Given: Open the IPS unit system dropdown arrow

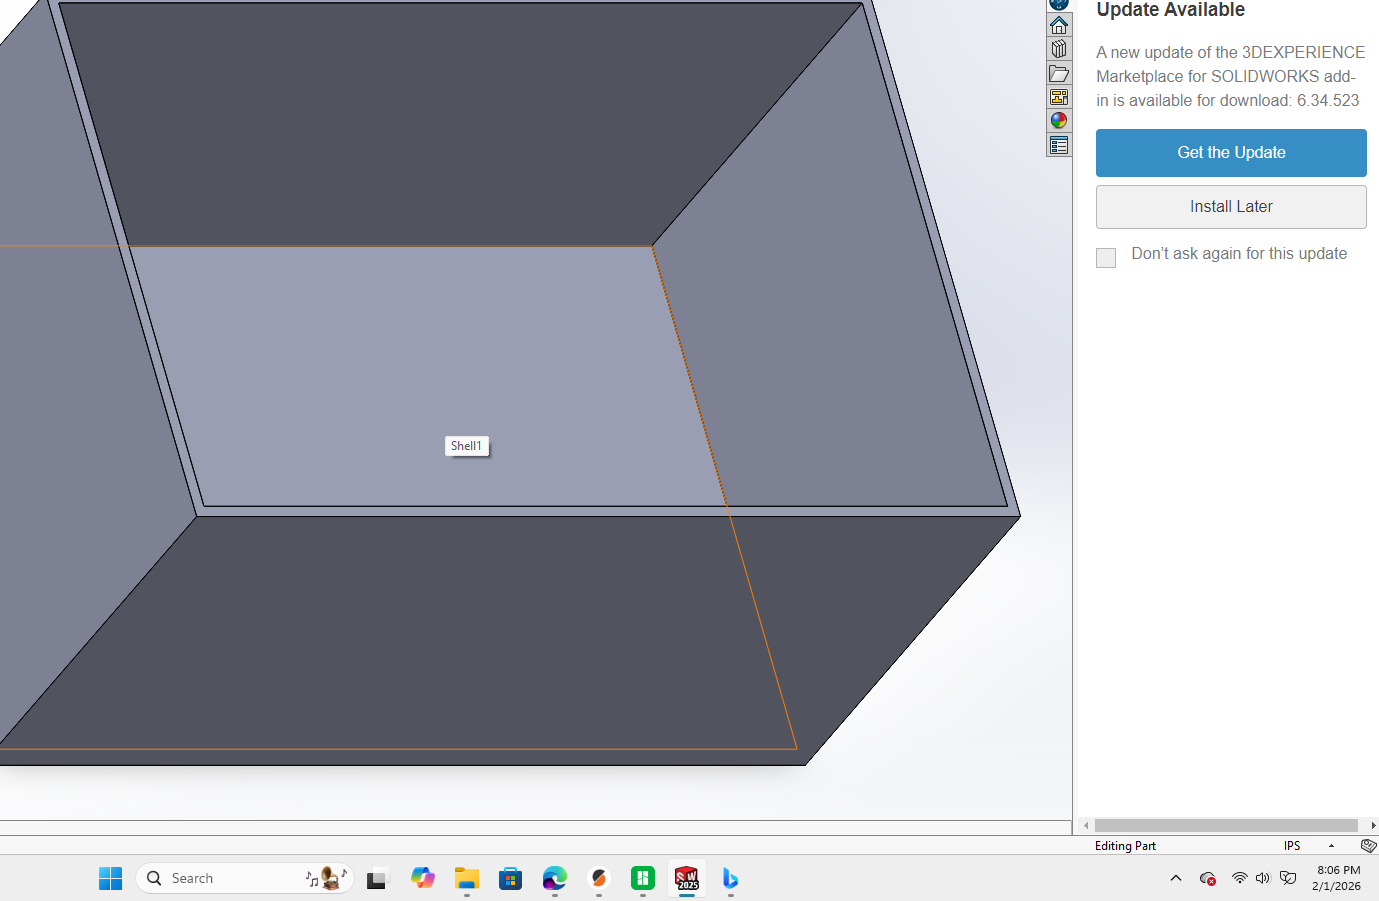Looking at the screenshot, I should pyautogui.click(x=1331, y=846).
